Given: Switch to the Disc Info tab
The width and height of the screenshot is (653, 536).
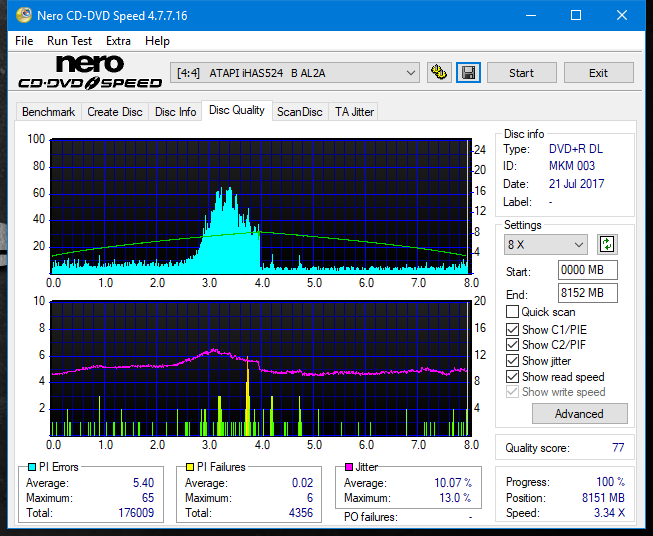Looking at the screenshot, I should coord(175,112).
